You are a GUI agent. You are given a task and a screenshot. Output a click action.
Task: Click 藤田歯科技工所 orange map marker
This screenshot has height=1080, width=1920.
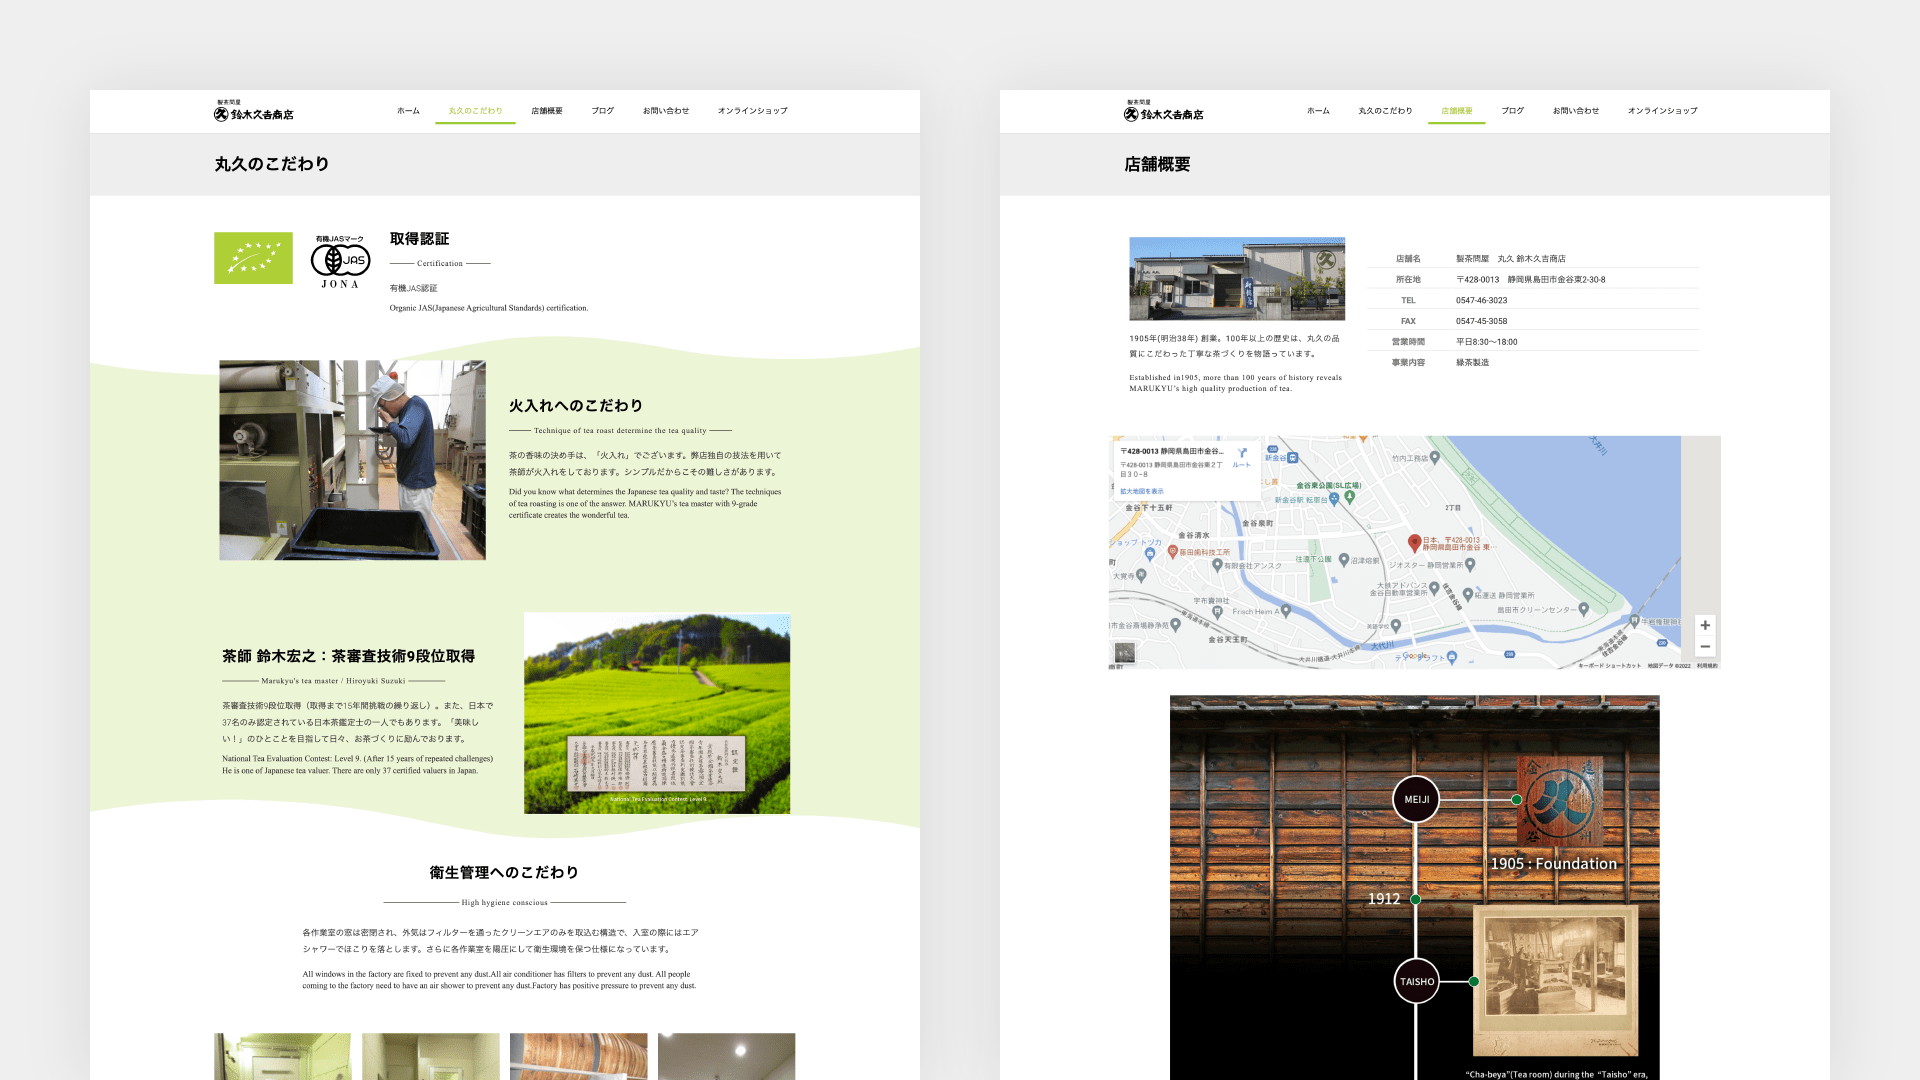(1173, 551)
